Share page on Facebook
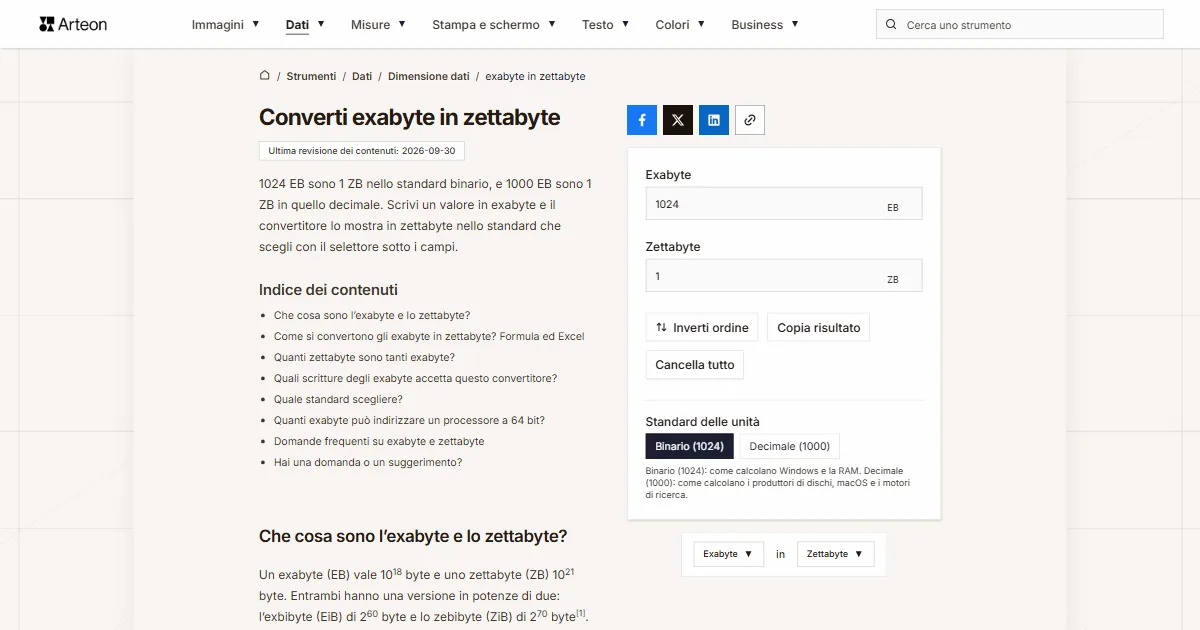 [642, 120]
